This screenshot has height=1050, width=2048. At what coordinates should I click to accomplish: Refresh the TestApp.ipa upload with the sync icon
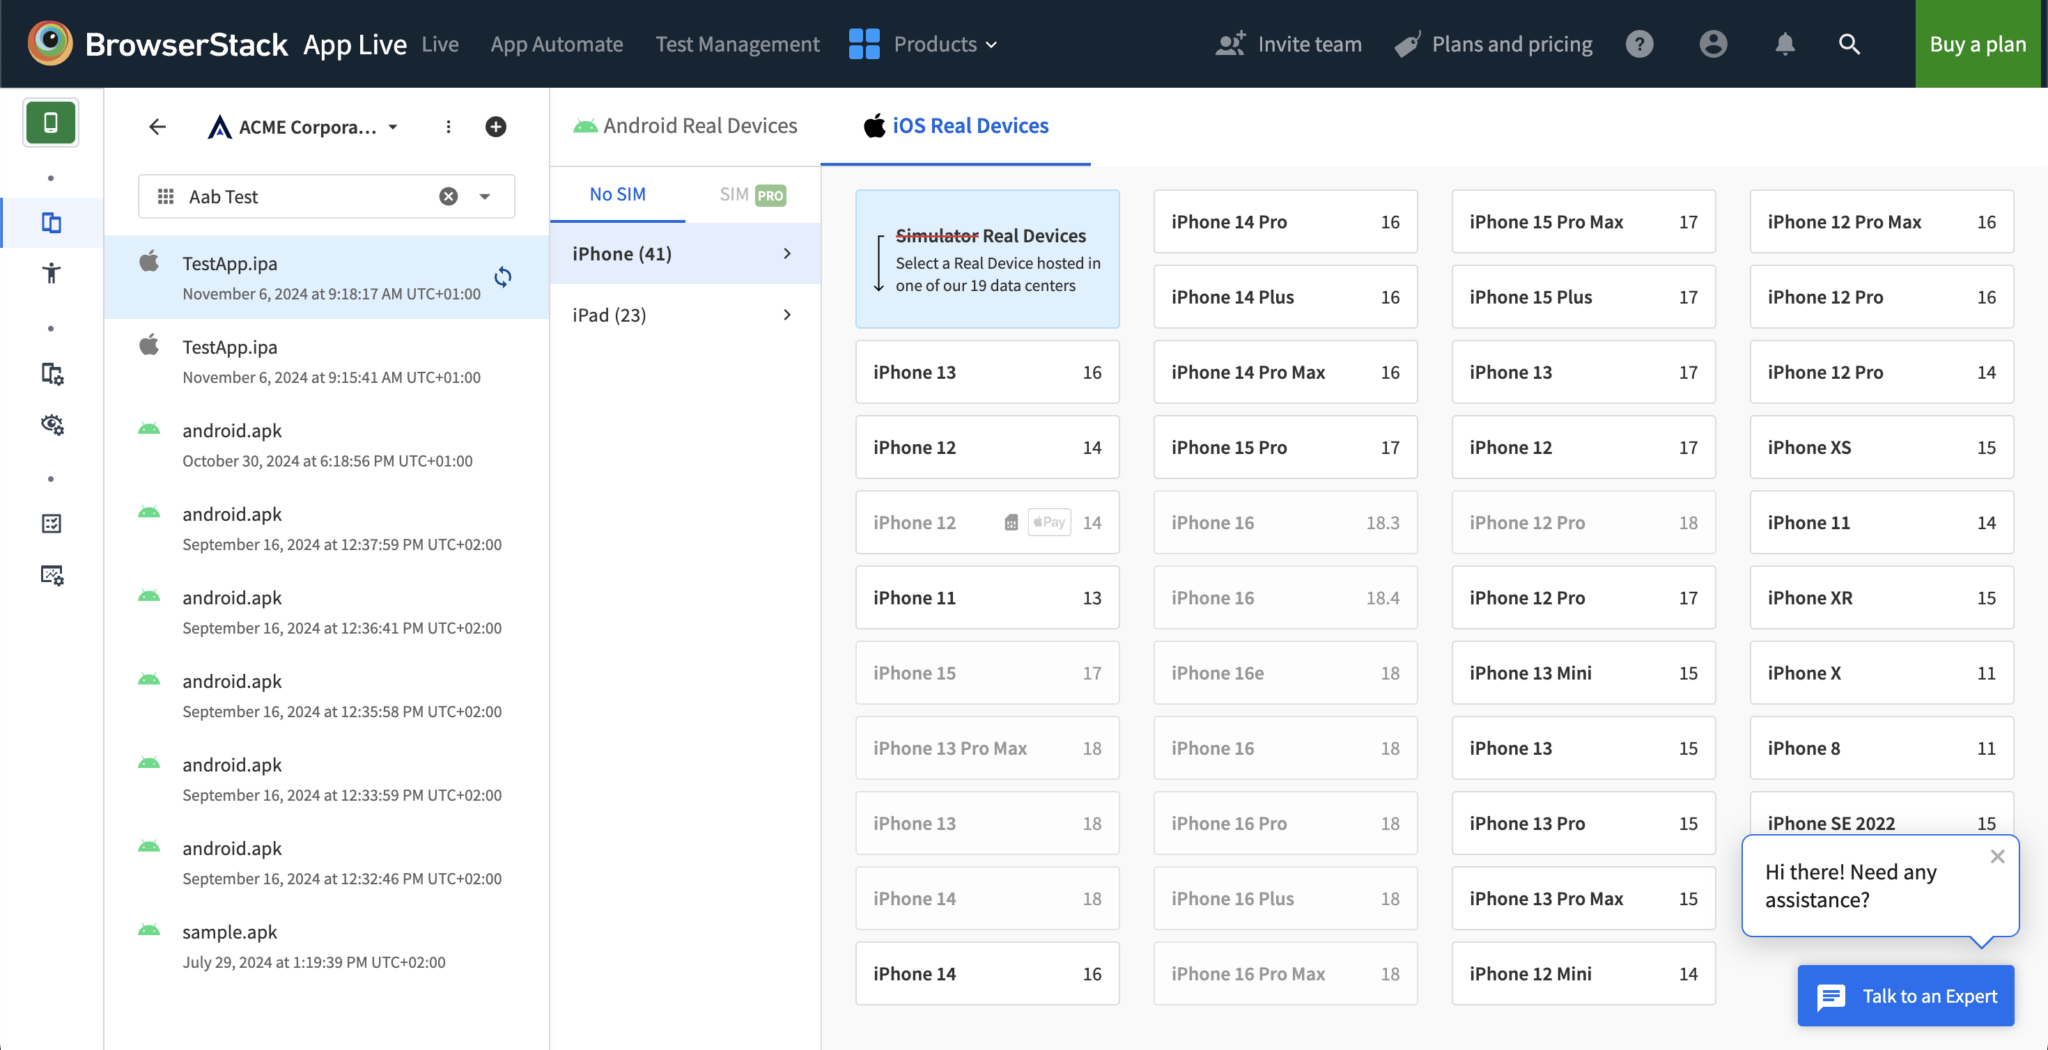(504, 277)
